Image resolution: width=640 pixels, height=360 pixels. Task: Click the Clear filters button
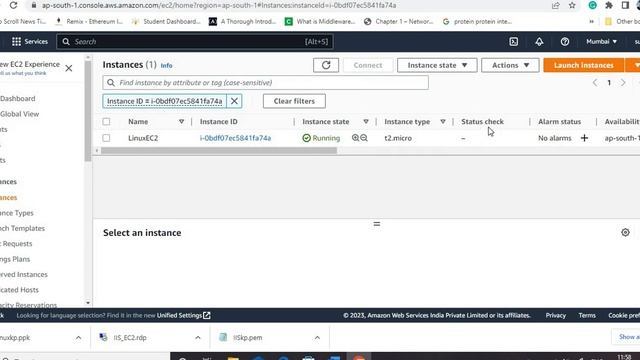click(294, 101)
